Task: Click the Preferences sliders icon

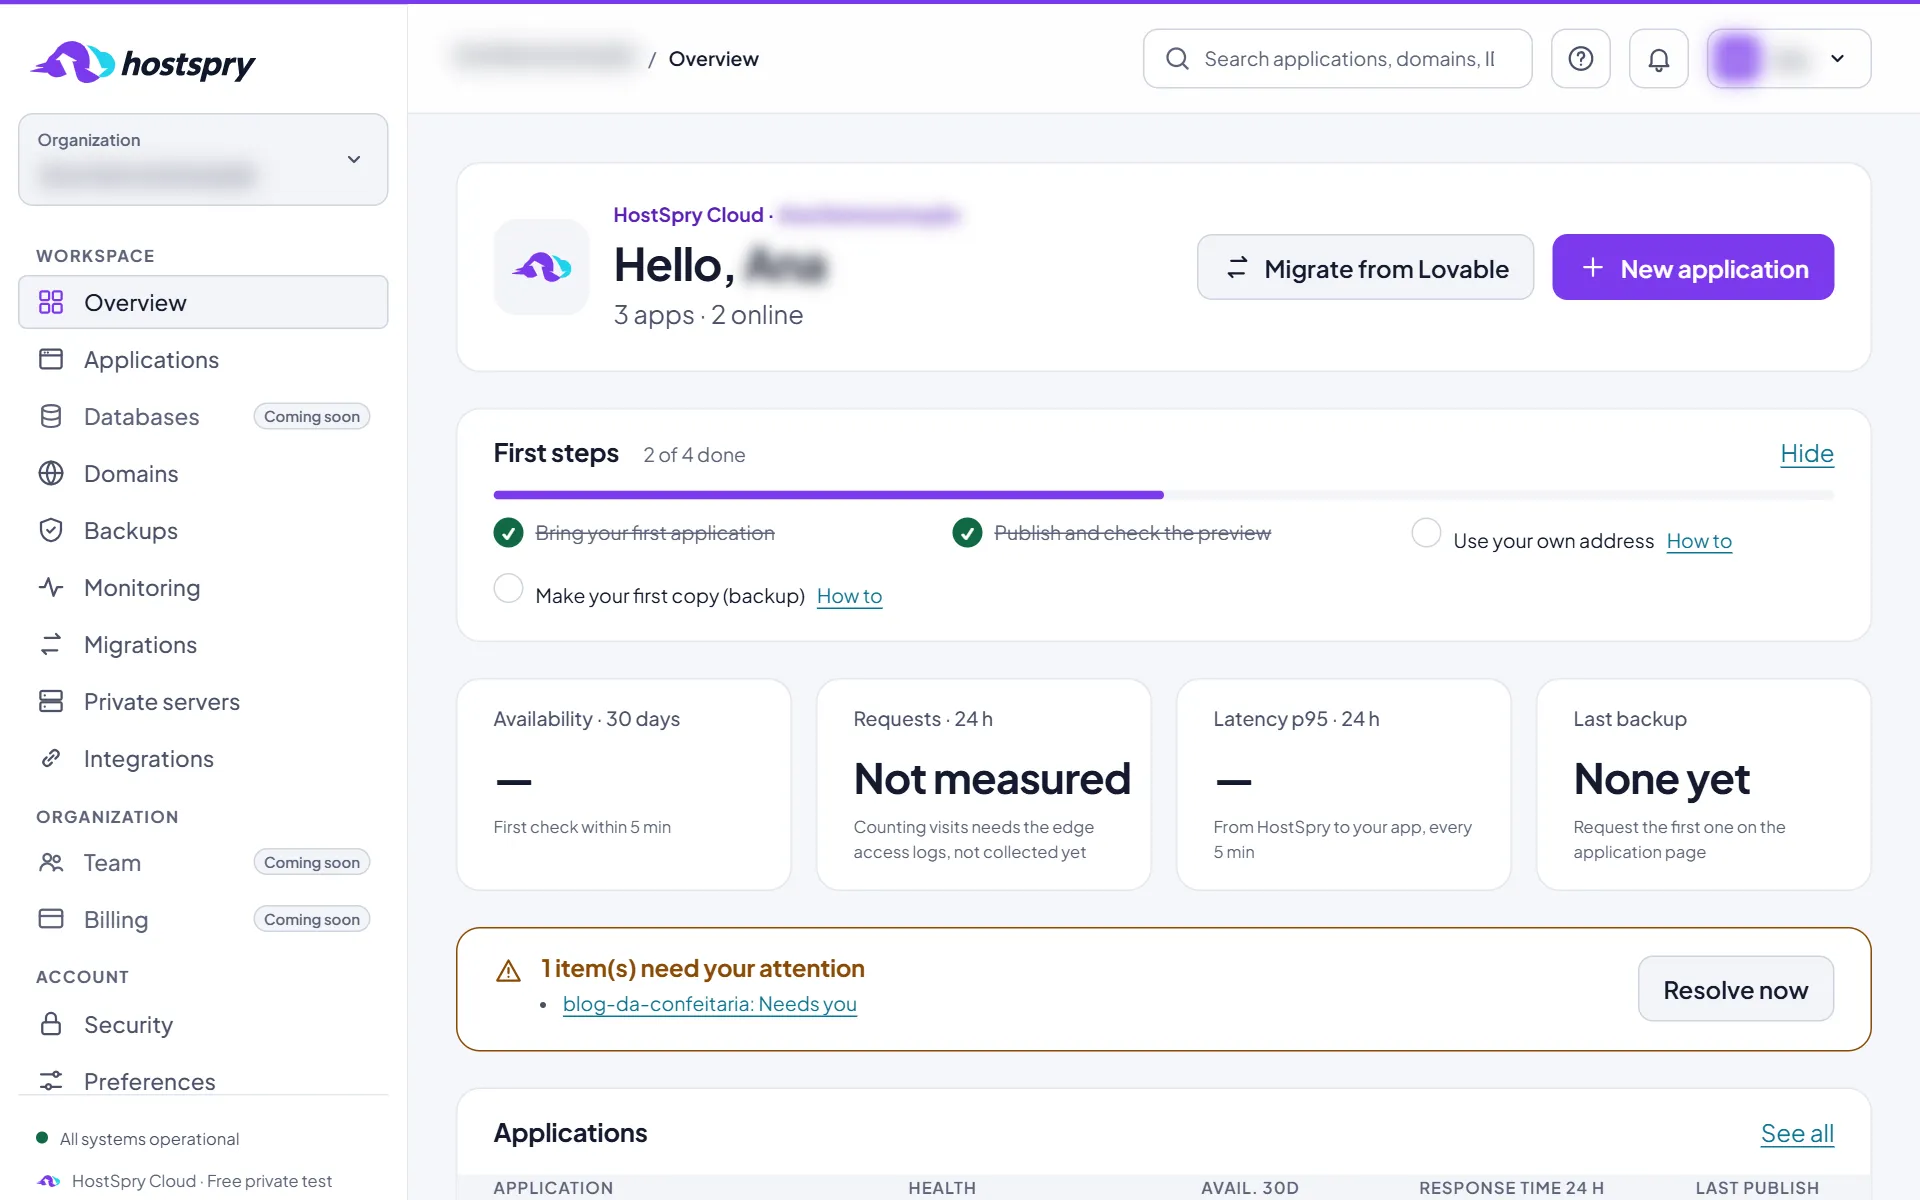Action: (51, 1081)
